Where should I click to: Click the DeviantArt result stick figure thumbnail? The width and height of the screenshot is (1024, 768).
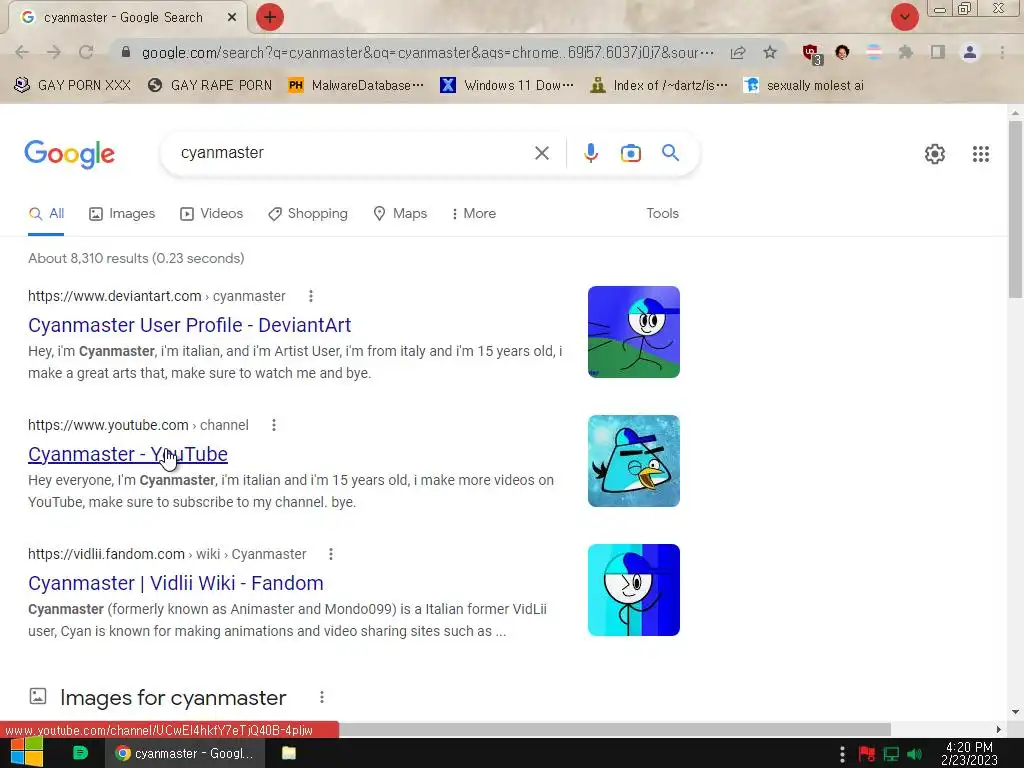pyautogui.click(x=633, y=332)
